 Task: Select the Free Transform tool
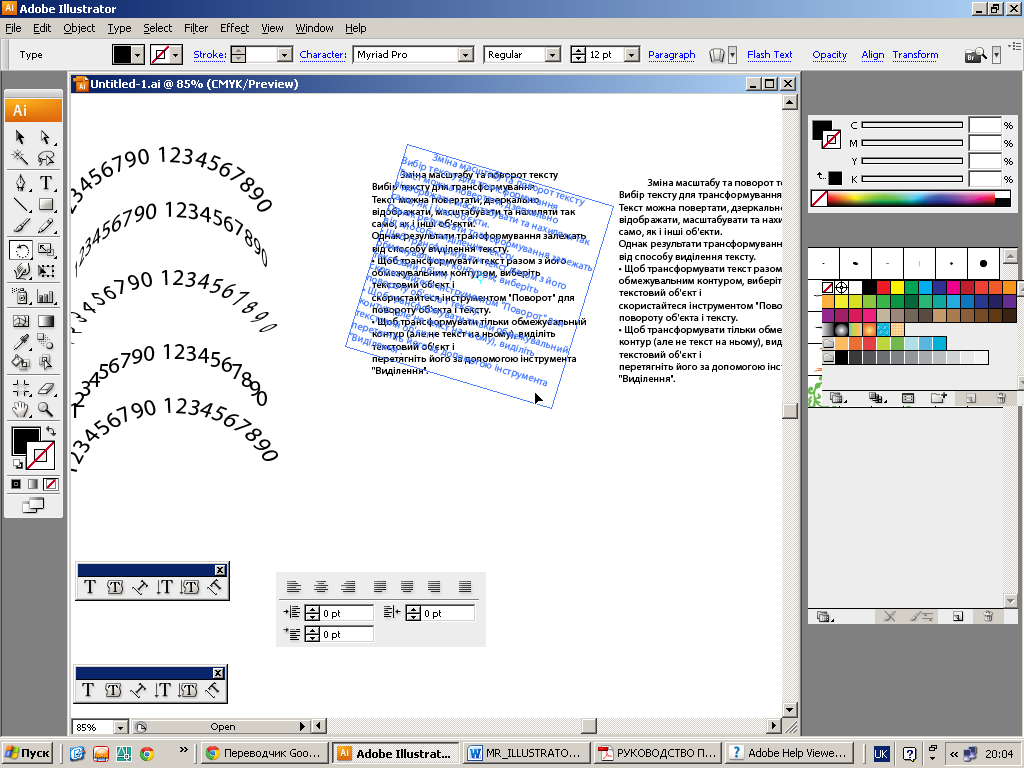click(x=45, y=270)
